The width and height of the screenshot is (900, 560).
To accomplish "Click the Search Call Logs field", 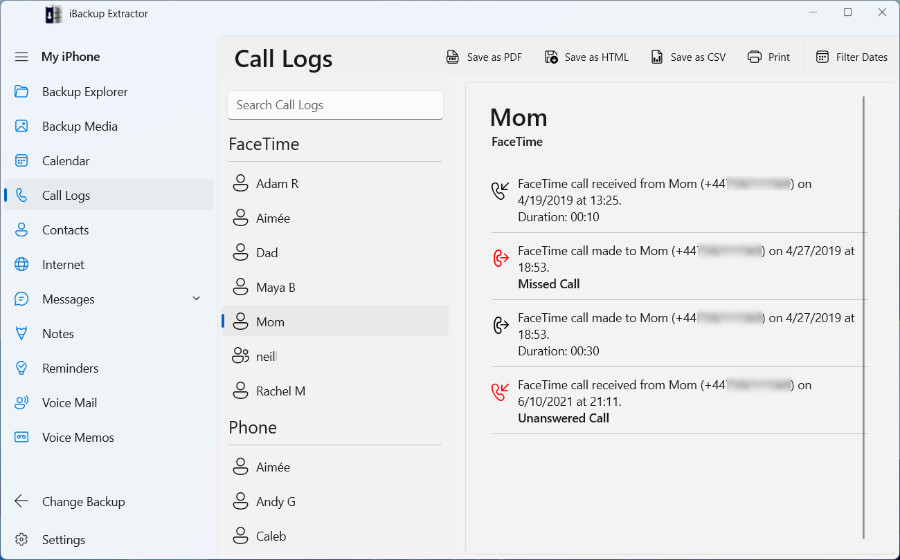I will (335, 105).
